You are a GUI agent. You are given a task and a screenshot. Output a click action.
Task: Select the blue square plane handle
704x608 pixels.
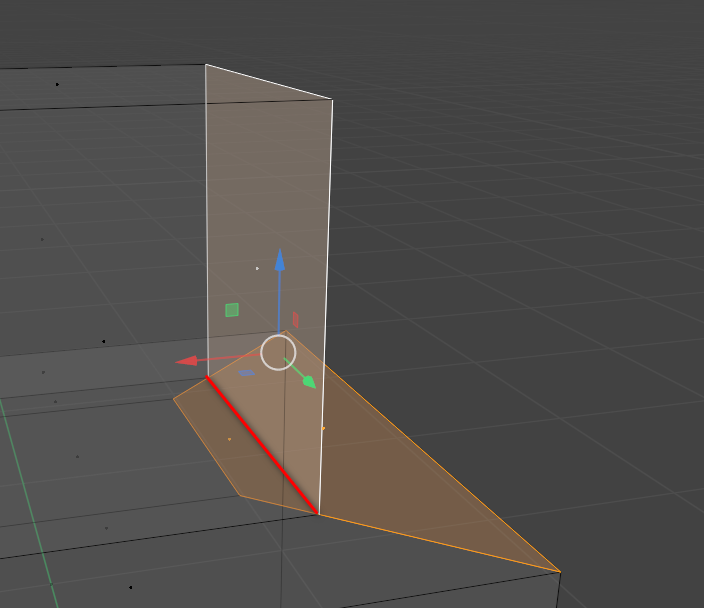point(246,373)
